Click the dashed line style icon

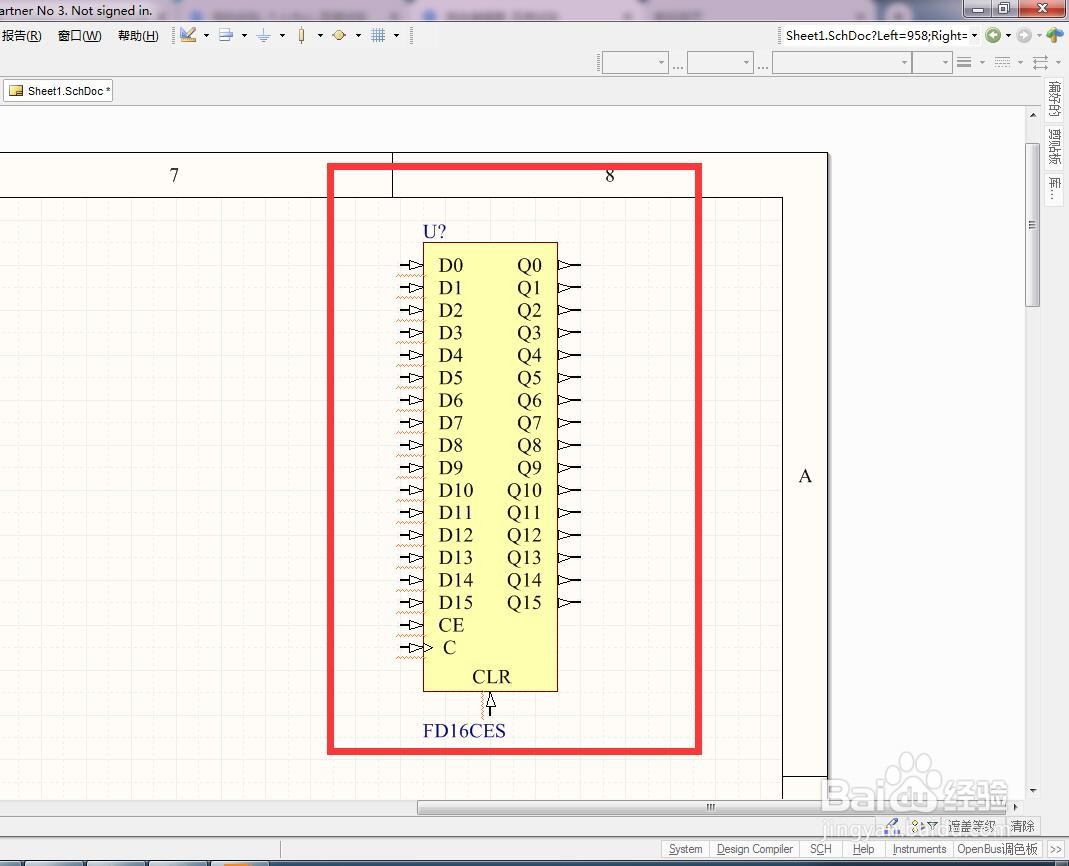[x=1002, y=63]
